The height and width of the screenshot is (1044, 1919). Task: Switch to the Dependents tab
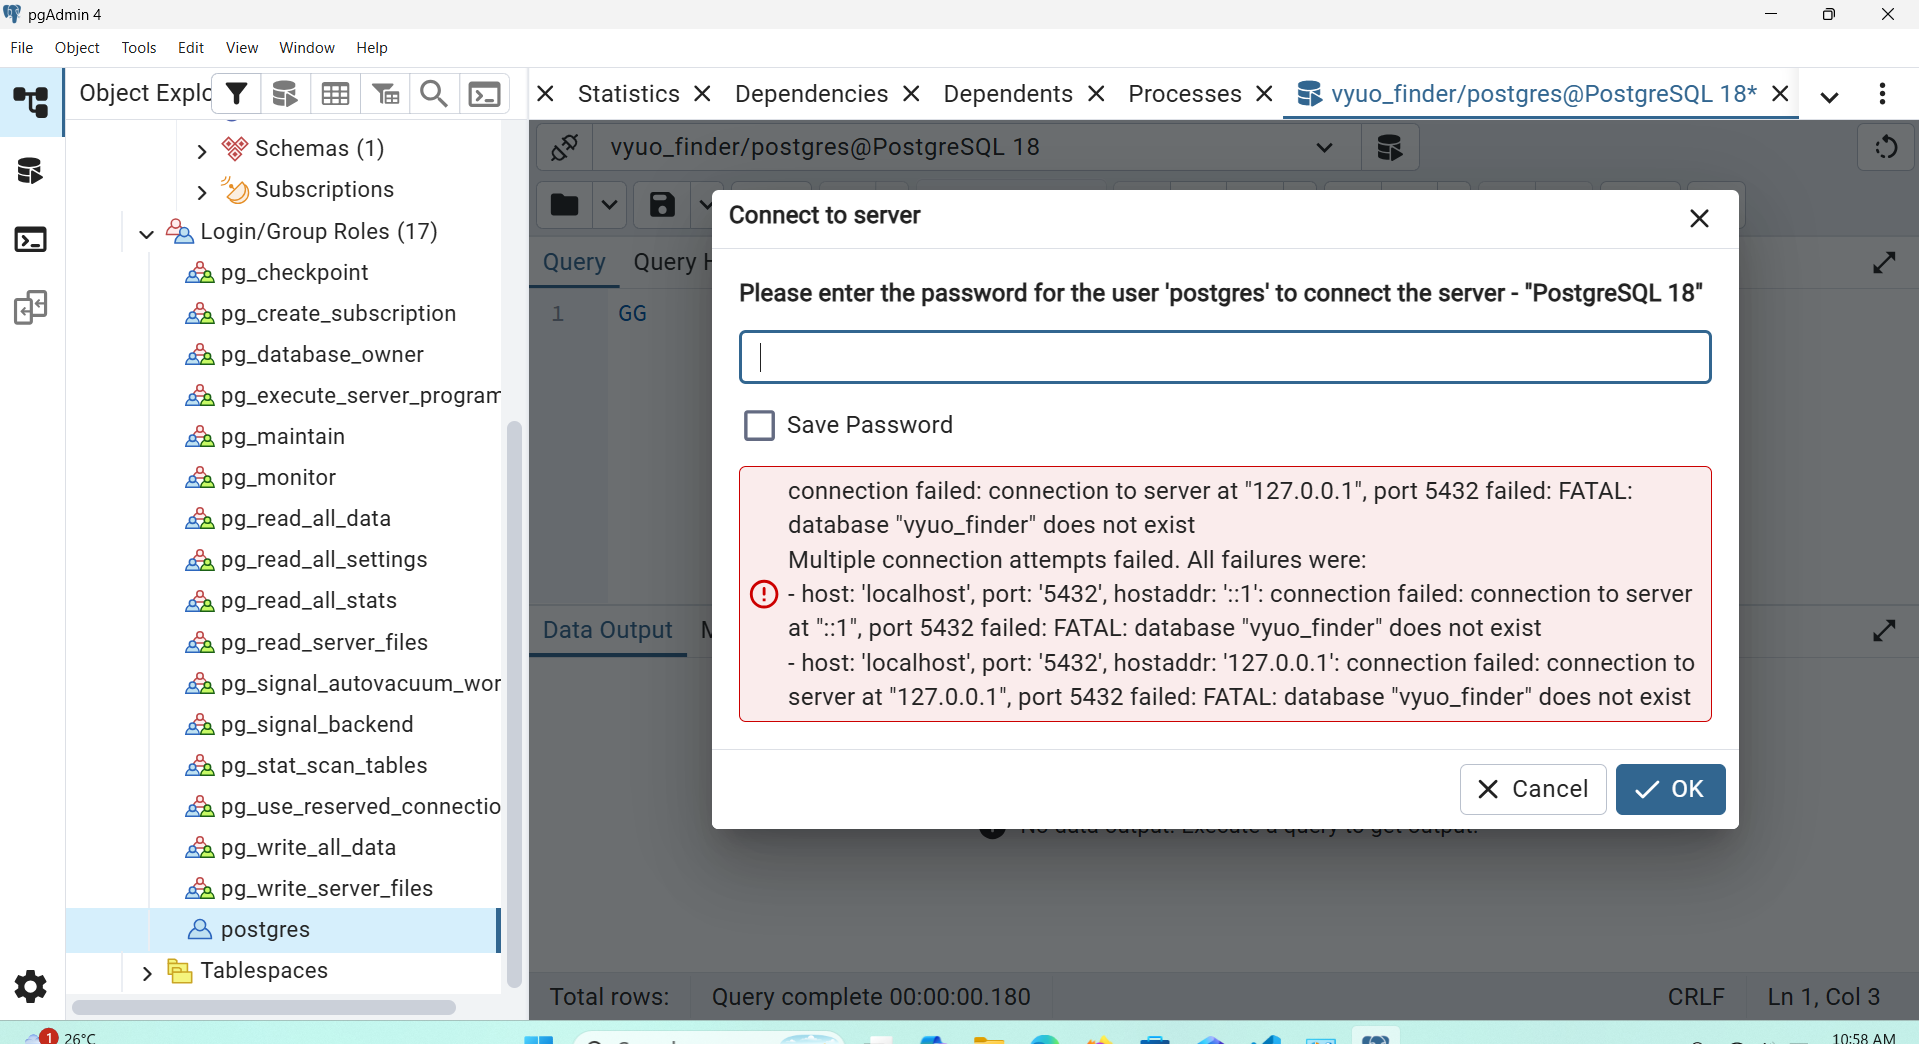pos(1008,94)
